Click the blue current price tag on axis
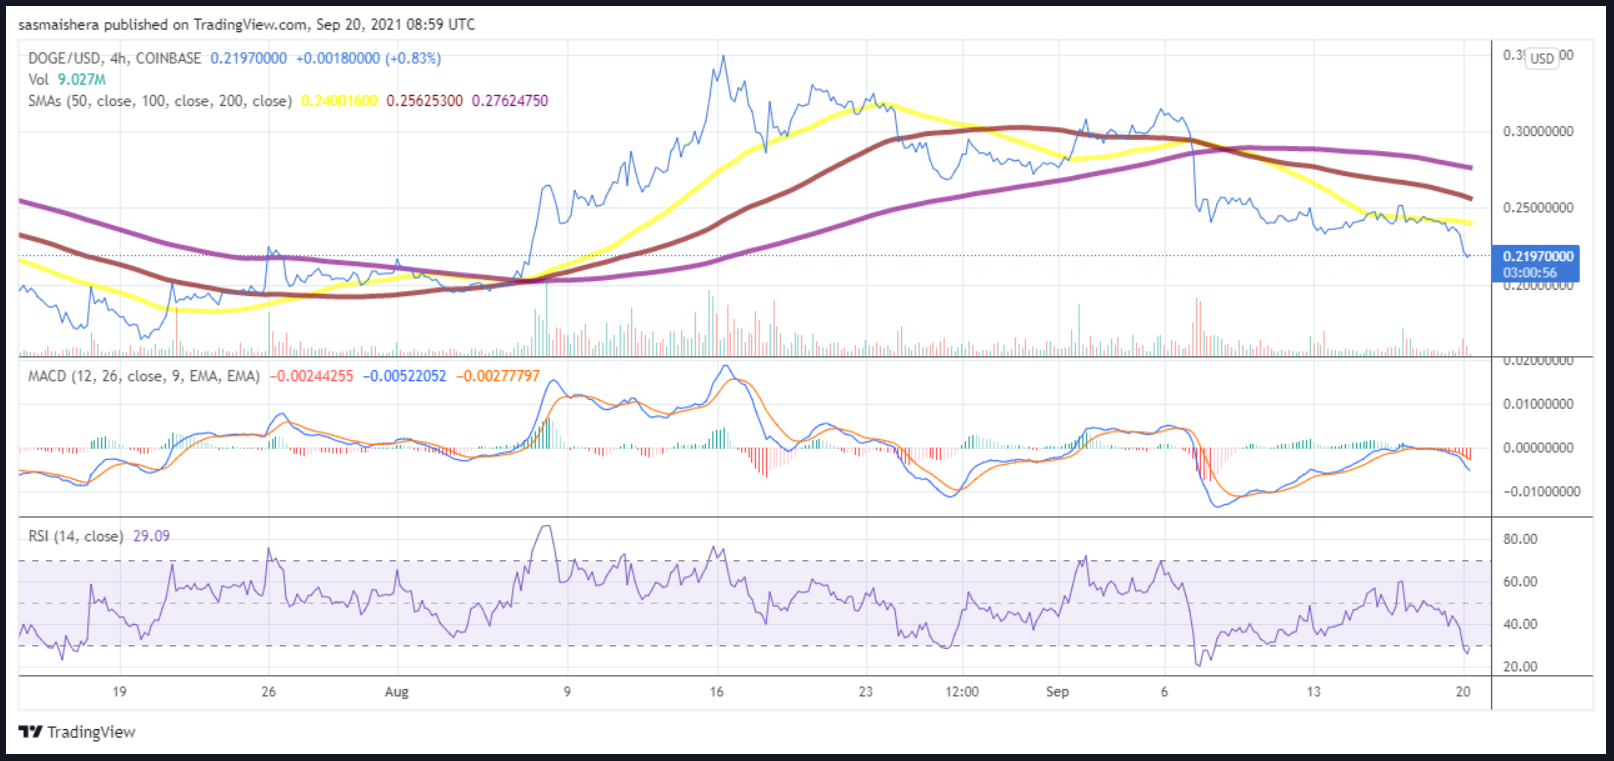The width and height of the screenshot is (1614, 761). pos(1535,264)
